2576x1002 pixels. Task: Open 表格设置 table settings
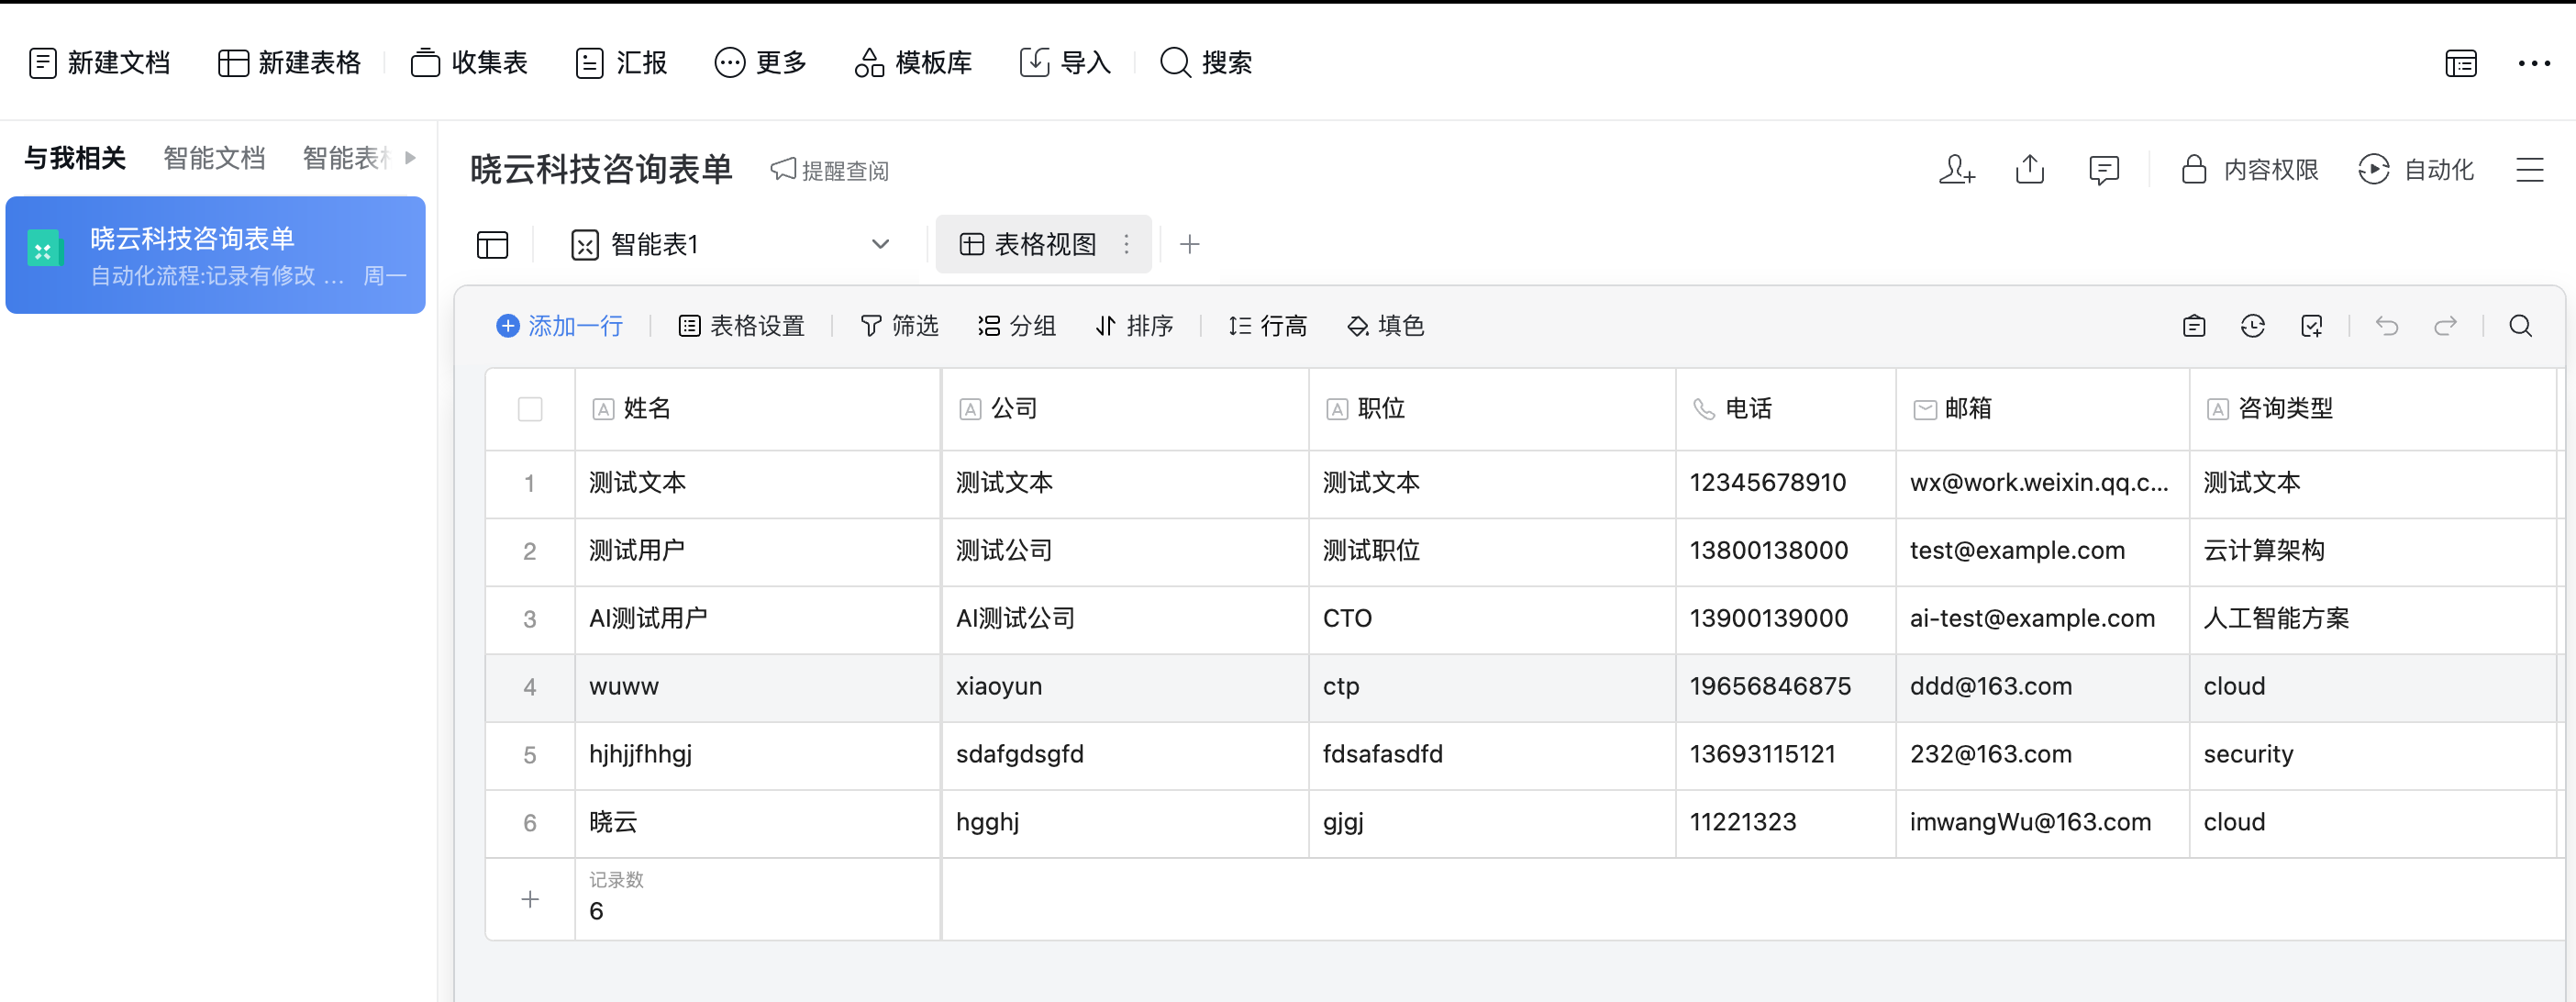[x=742, y=326]
